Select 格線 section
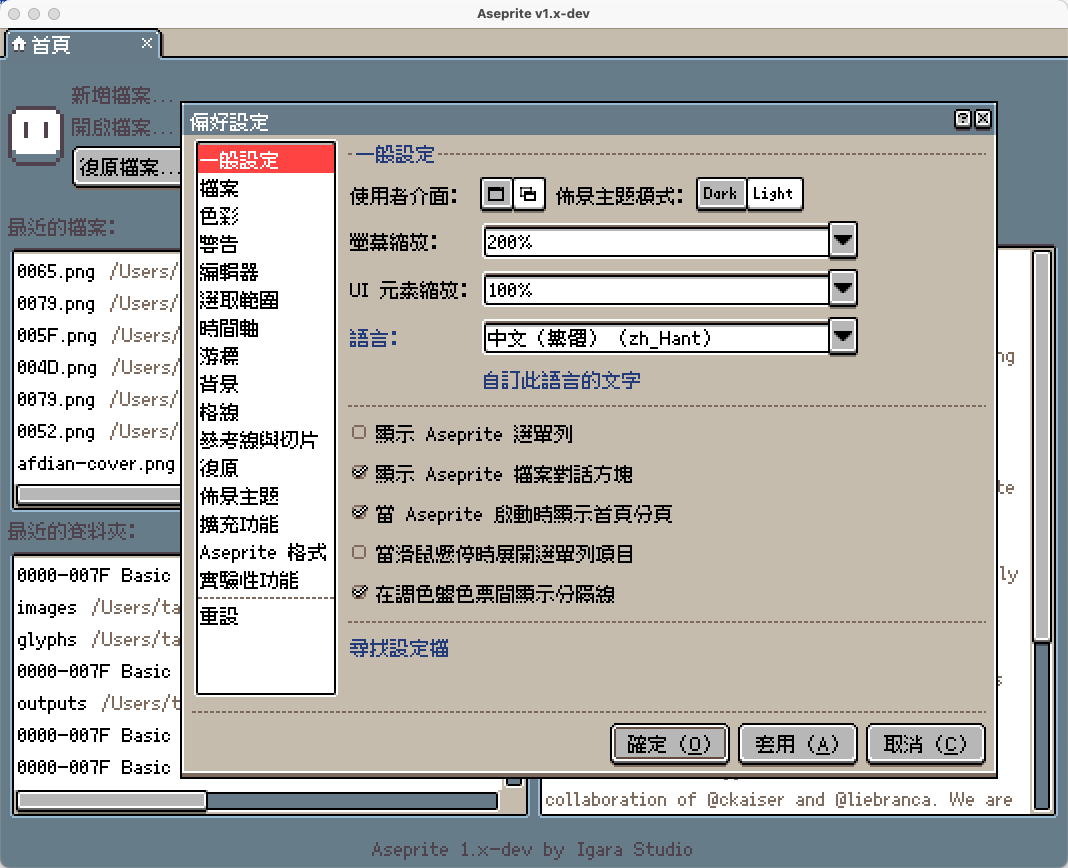This screenshot has height=868, width=1068. click(x=266, y=412)
